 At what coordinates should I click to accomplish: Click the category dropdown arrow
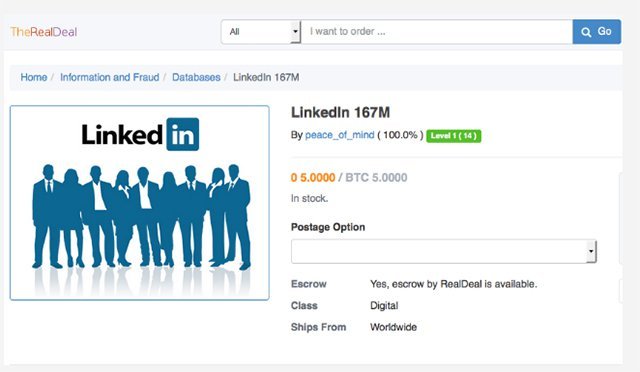pyautogui.click(x=296, y=31)
